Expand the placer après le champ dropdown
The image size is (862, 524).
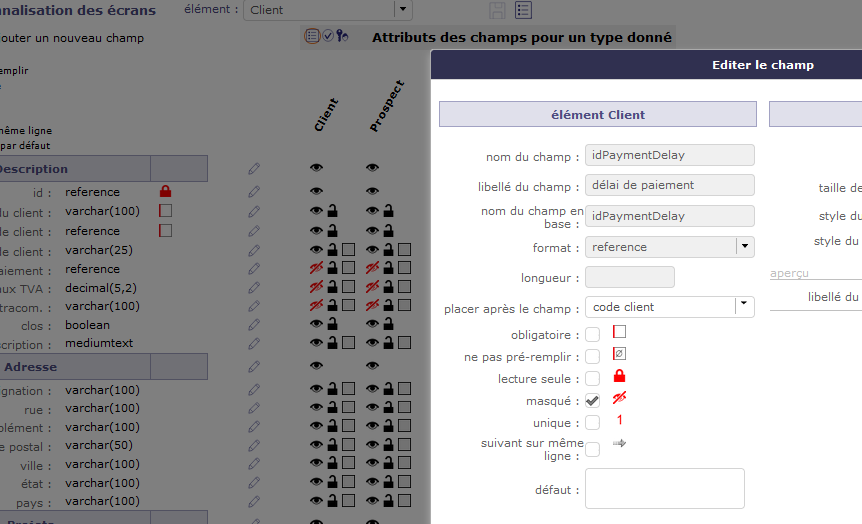744,306
